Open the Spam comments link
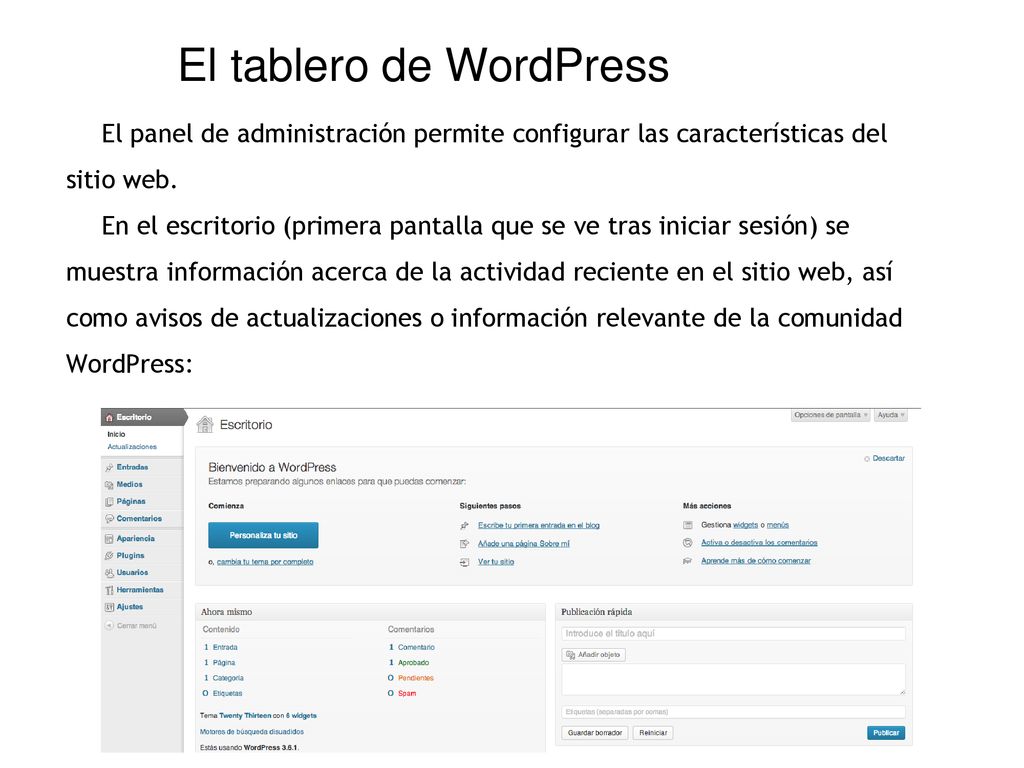This screenshot has width=1024, height=768. [407, 694]
